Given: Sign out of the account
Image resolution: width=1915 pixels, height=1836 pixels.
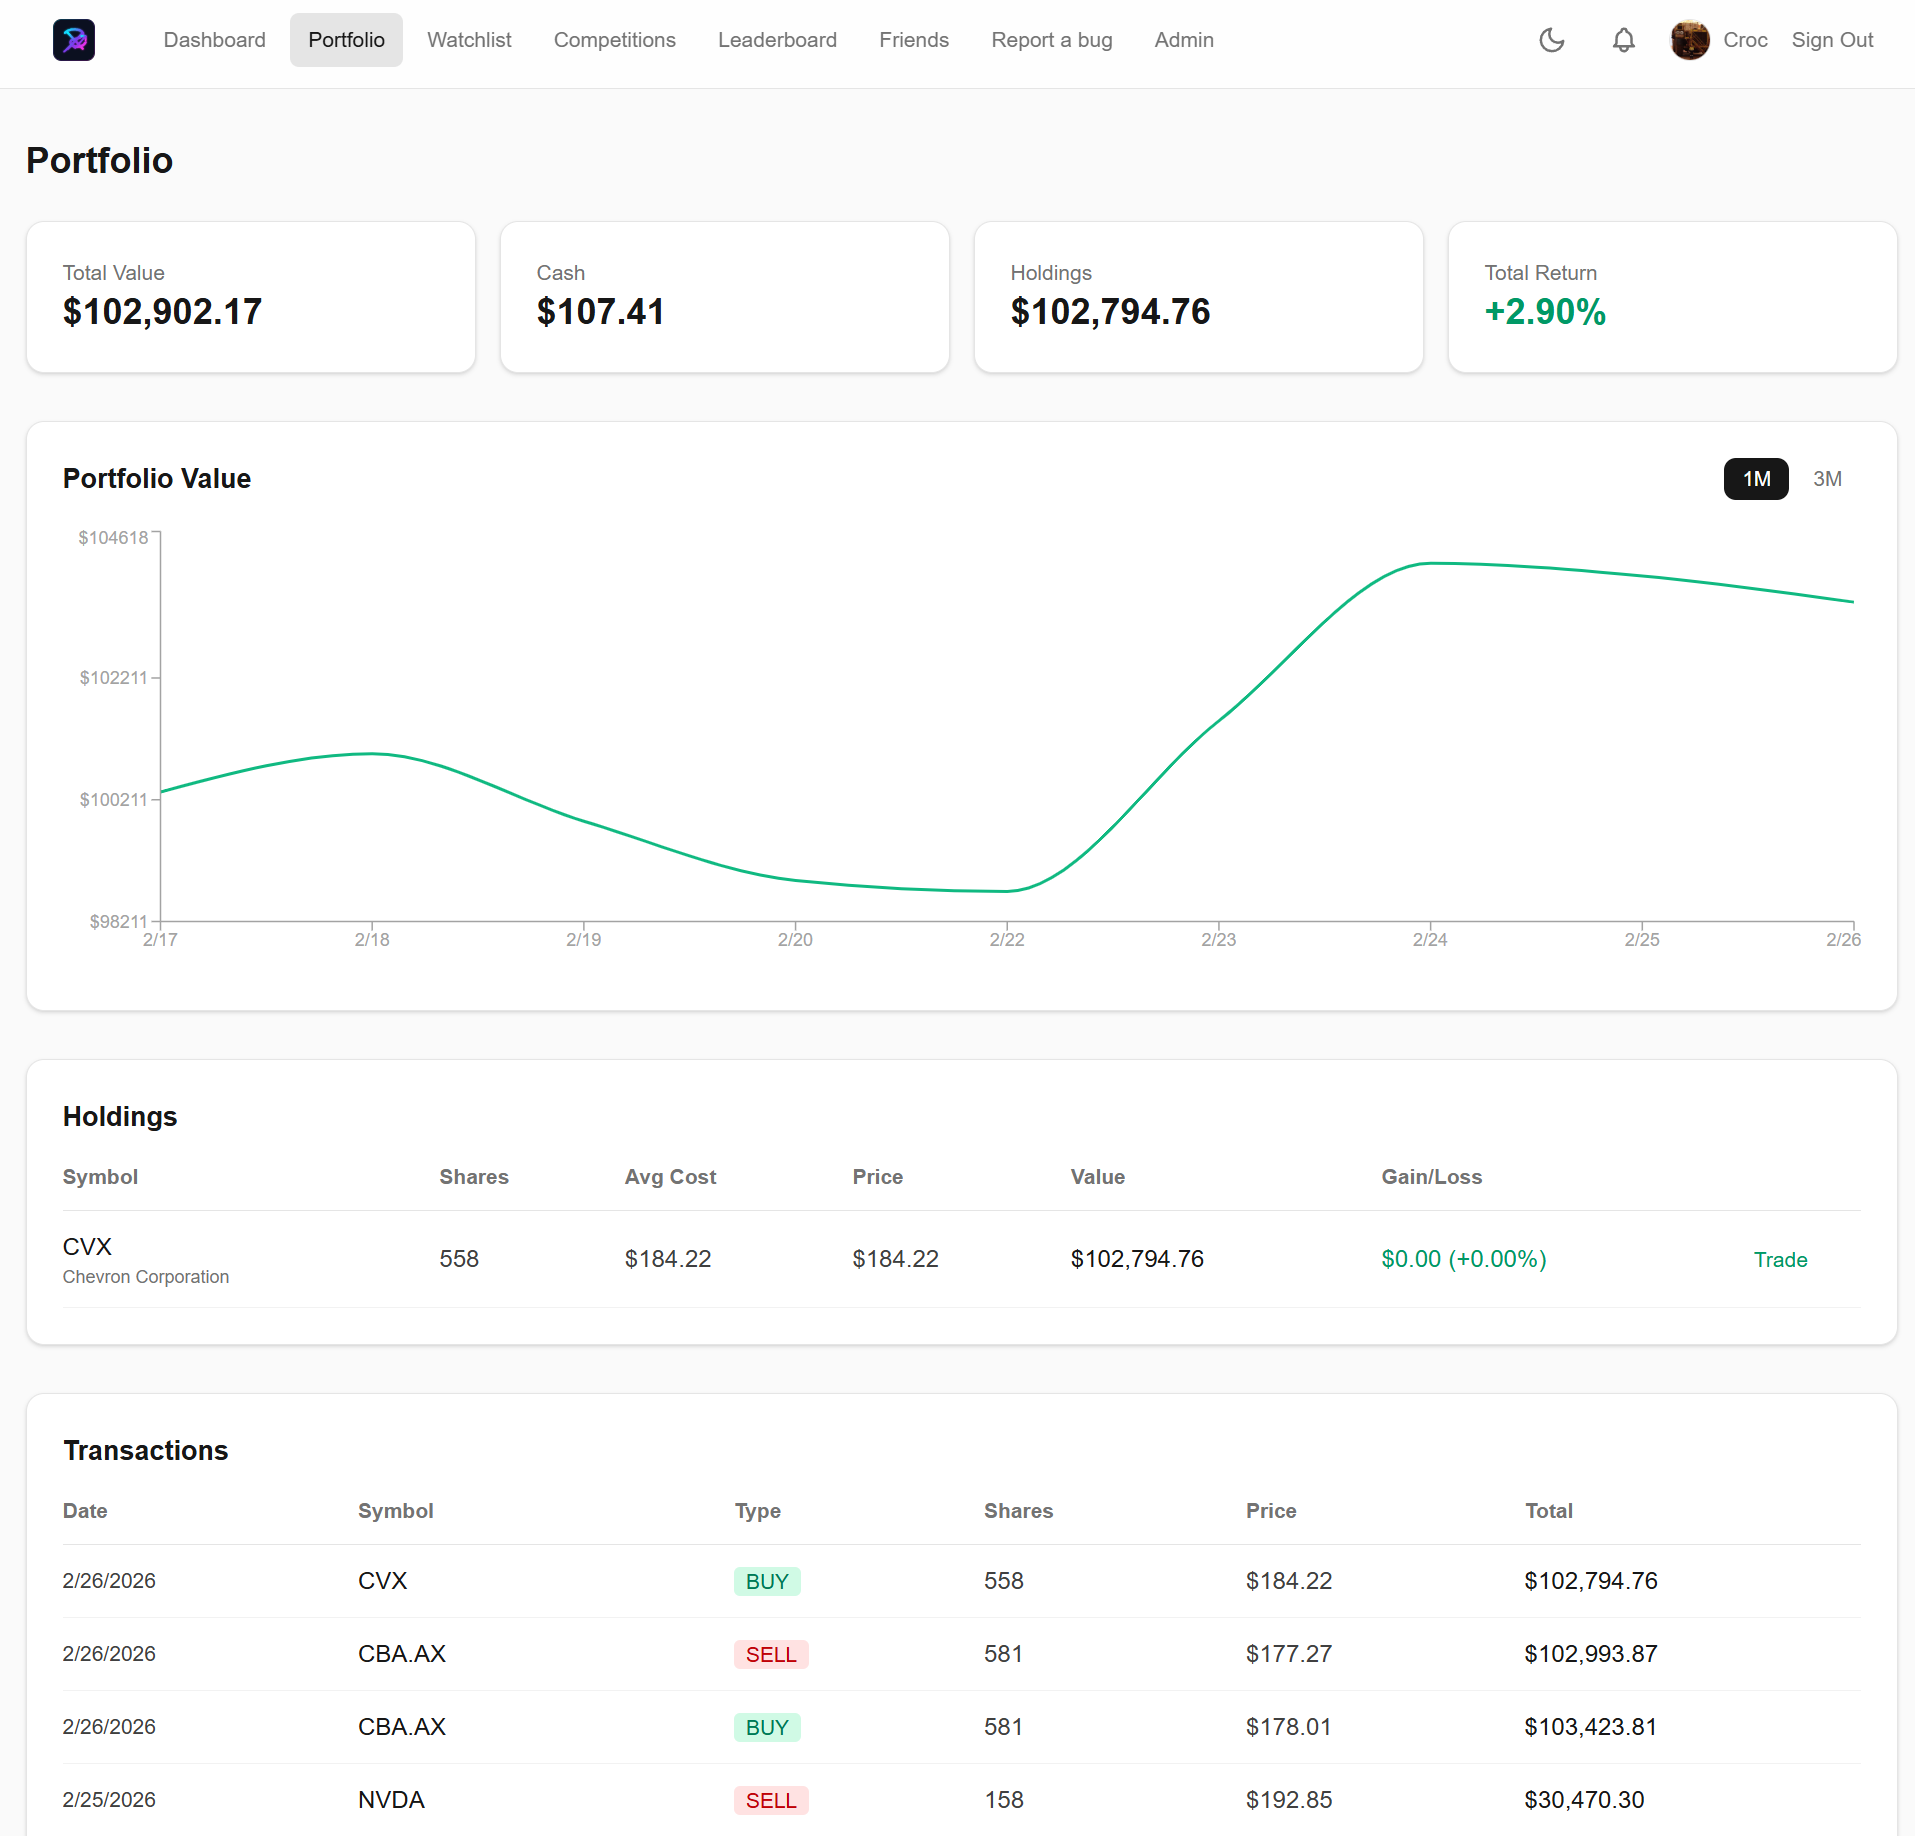Looking at the screenshot, I should pos(1832,40).
